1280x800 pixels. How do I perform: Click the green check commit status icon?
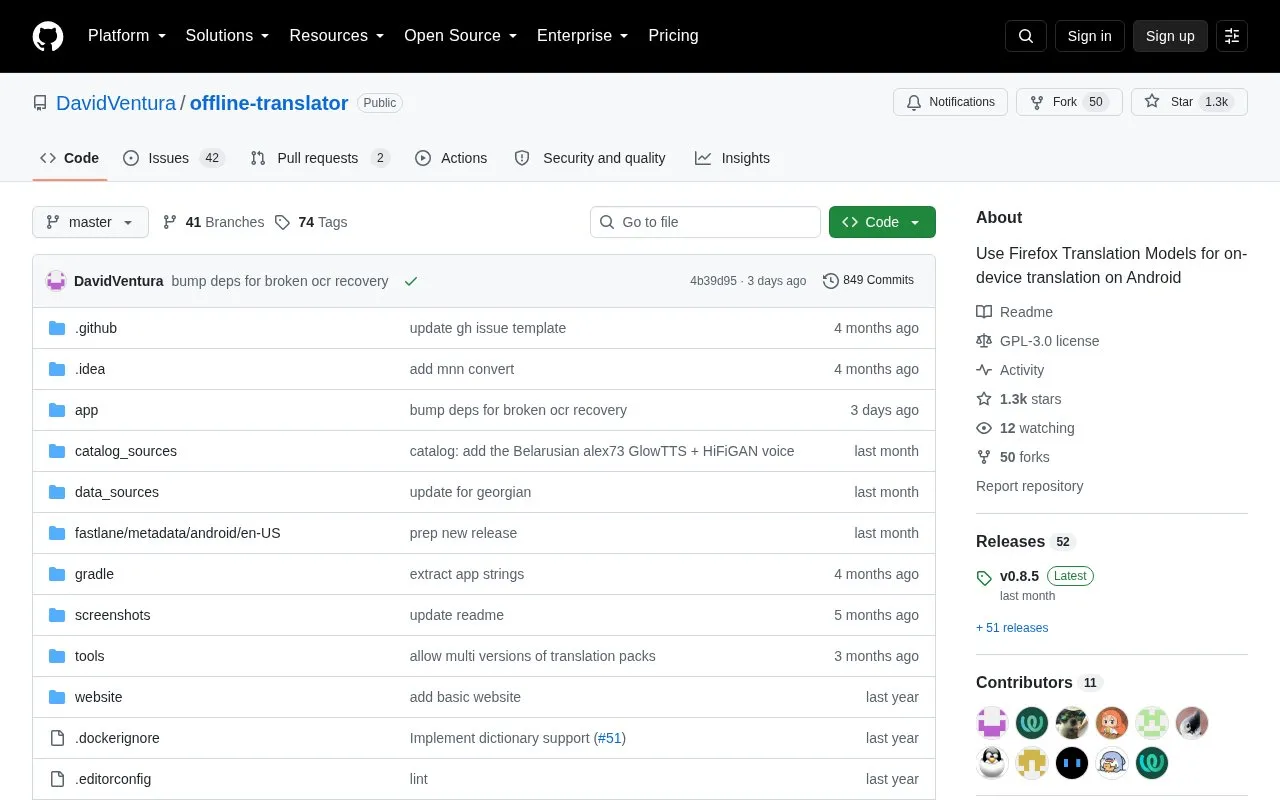point(411,281)
